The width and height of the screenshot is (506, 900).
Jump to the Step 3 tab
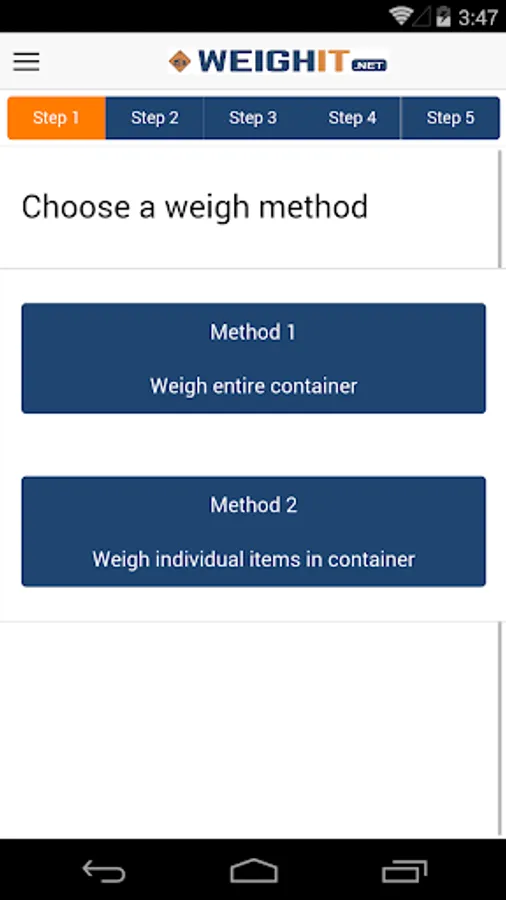253,118
